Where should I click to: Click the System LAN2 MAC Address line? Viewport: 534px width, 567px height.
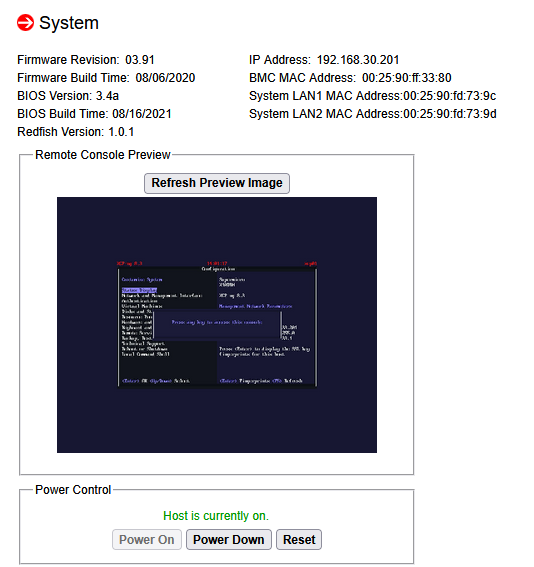click(372, 114)
